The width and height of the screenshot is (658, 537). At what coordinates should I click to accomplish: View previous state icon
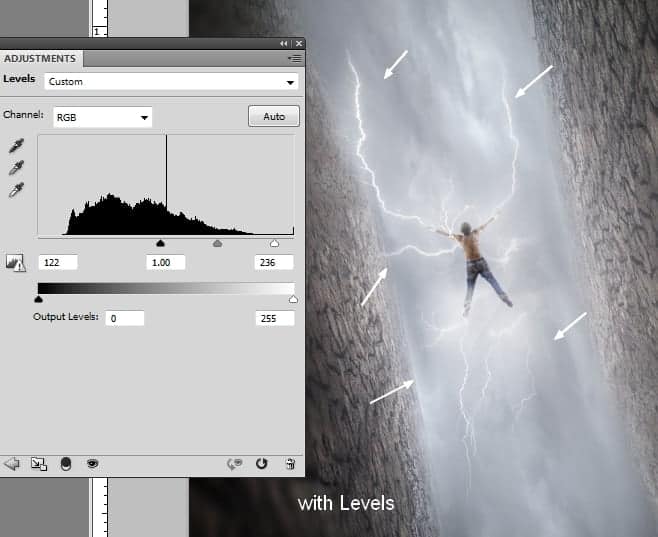[235, 464]
